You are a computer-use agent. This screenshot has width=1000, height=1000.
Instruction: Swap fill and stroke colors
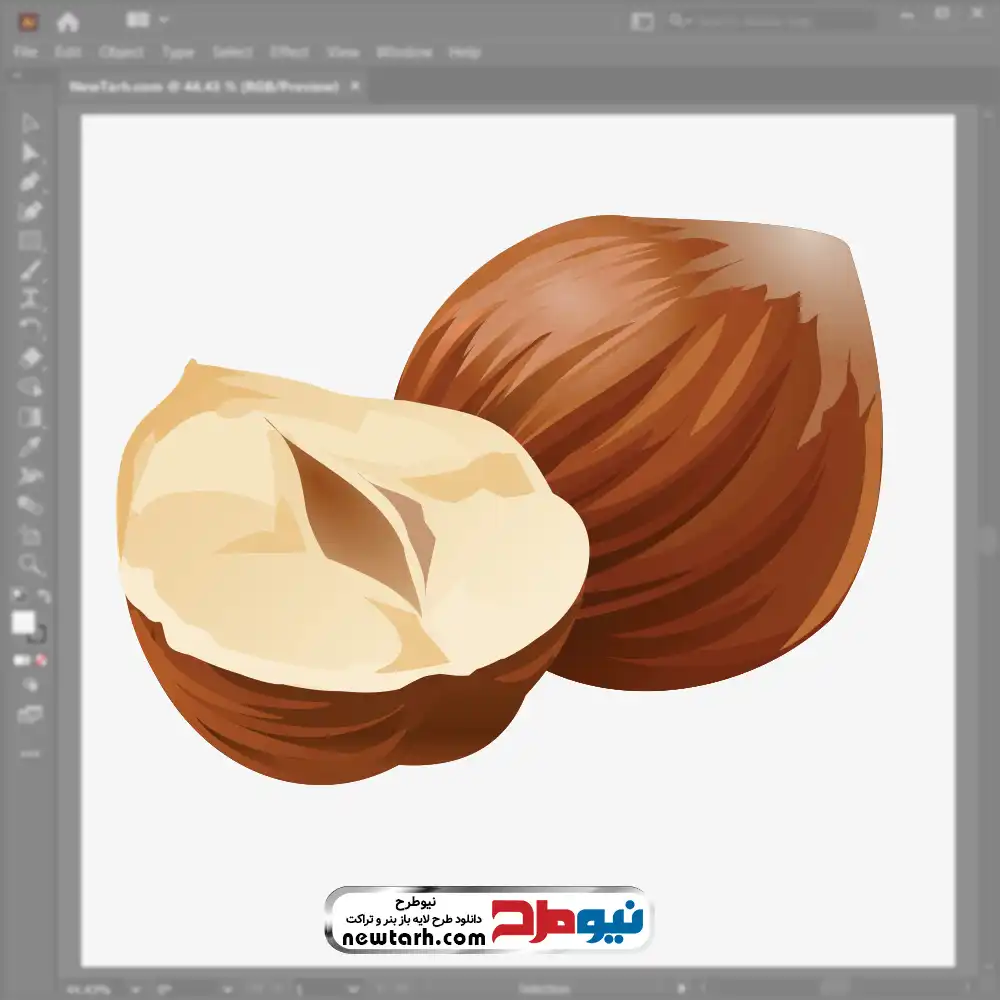44,596
